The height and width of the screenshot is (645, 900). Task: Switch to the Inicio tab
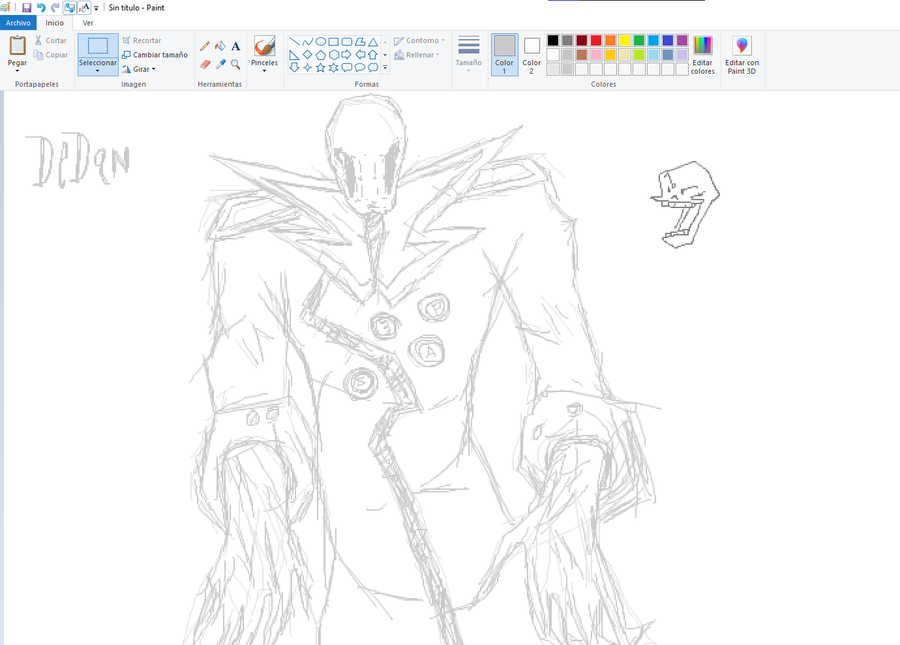55,23
